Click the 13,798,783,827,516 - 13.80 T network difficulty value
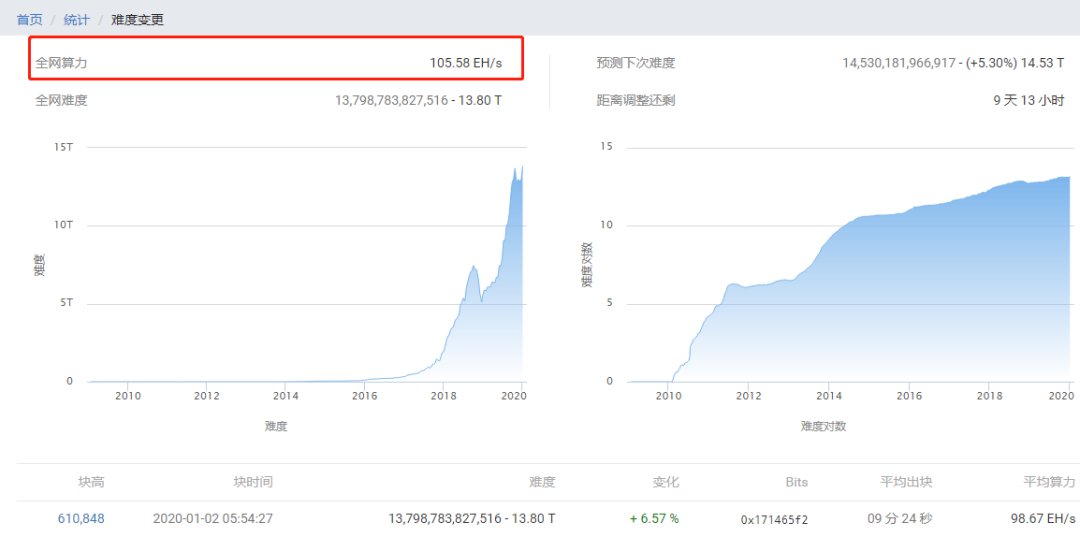The height and width of the screenshot is (537, 1080). pos(419,101)
